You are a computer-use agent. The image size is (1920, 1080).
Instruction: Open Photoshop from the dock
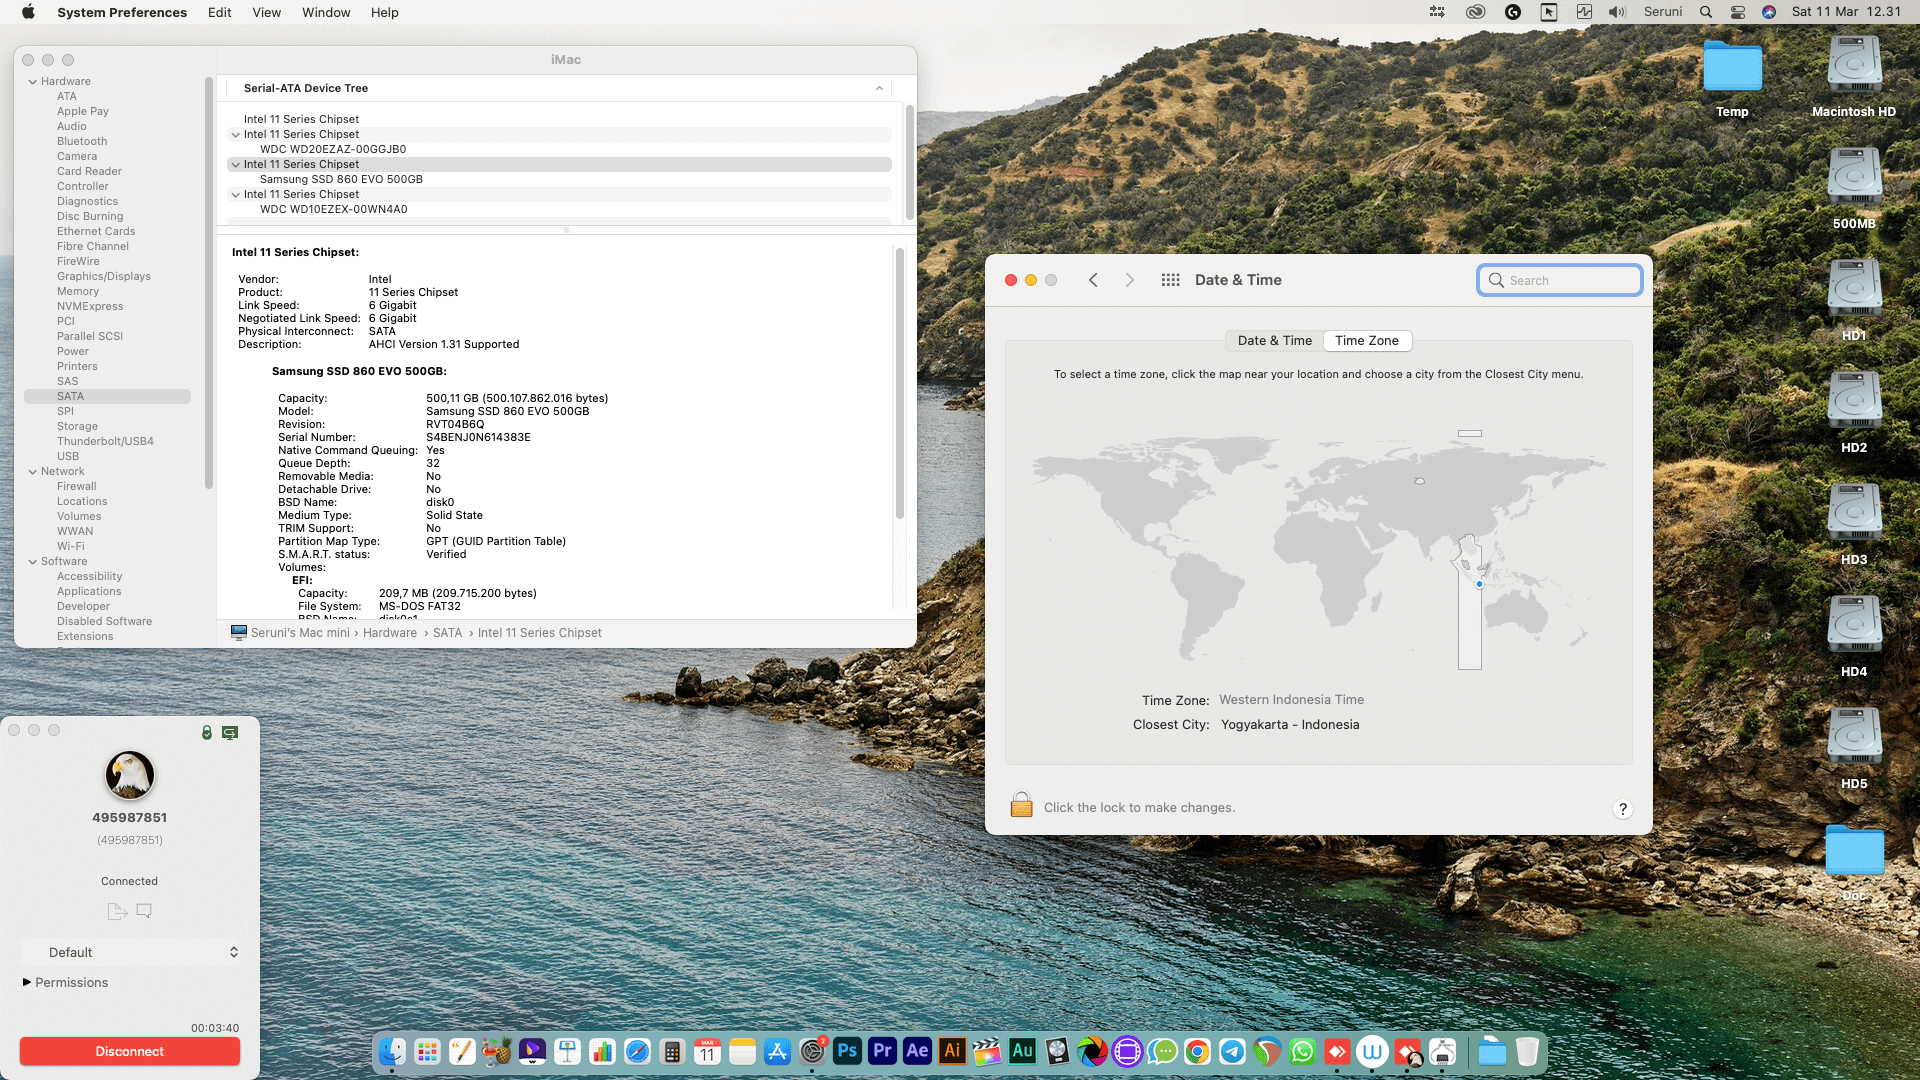click(x=847, y=1051)
